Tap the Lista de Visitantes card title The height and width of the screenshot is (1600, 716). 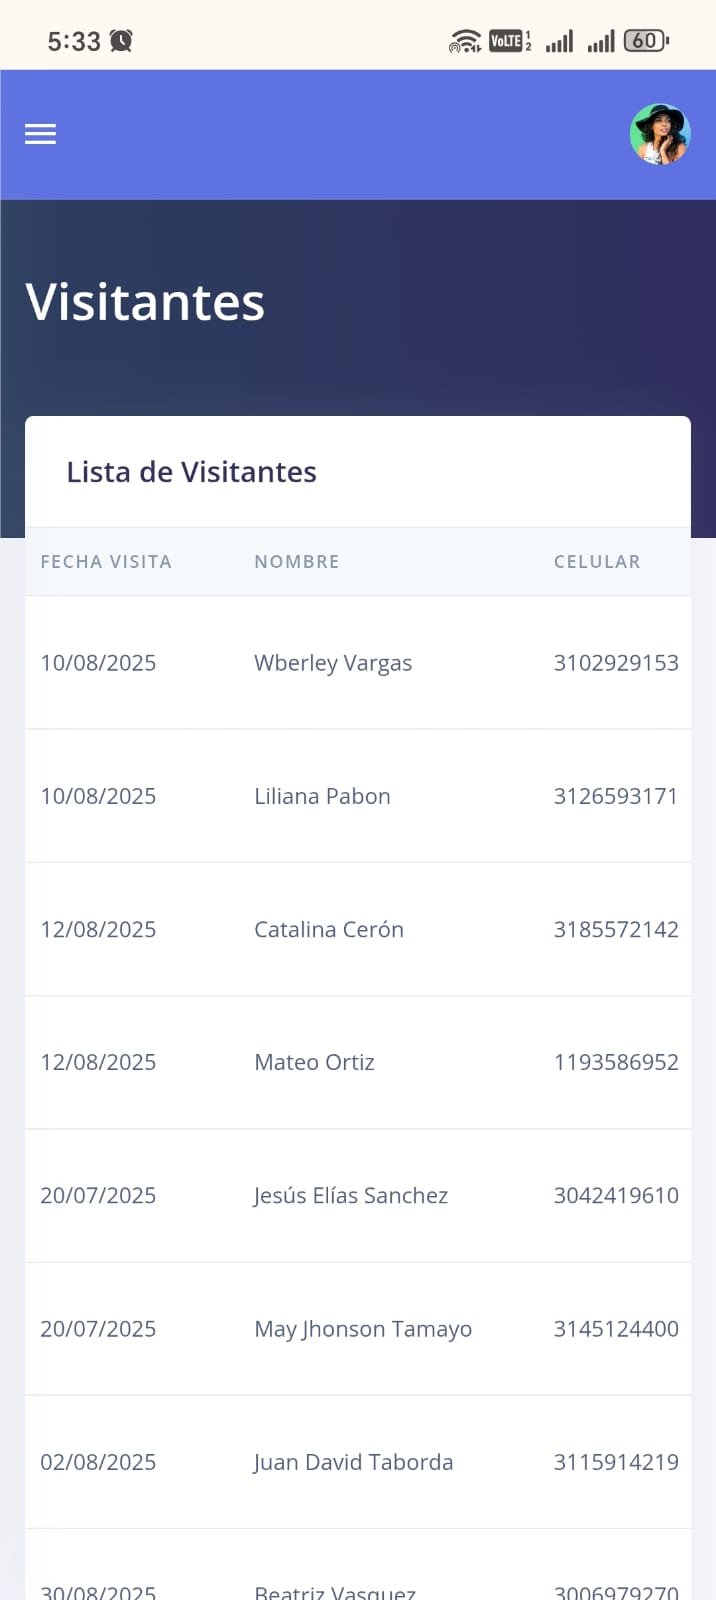(191, 472)
